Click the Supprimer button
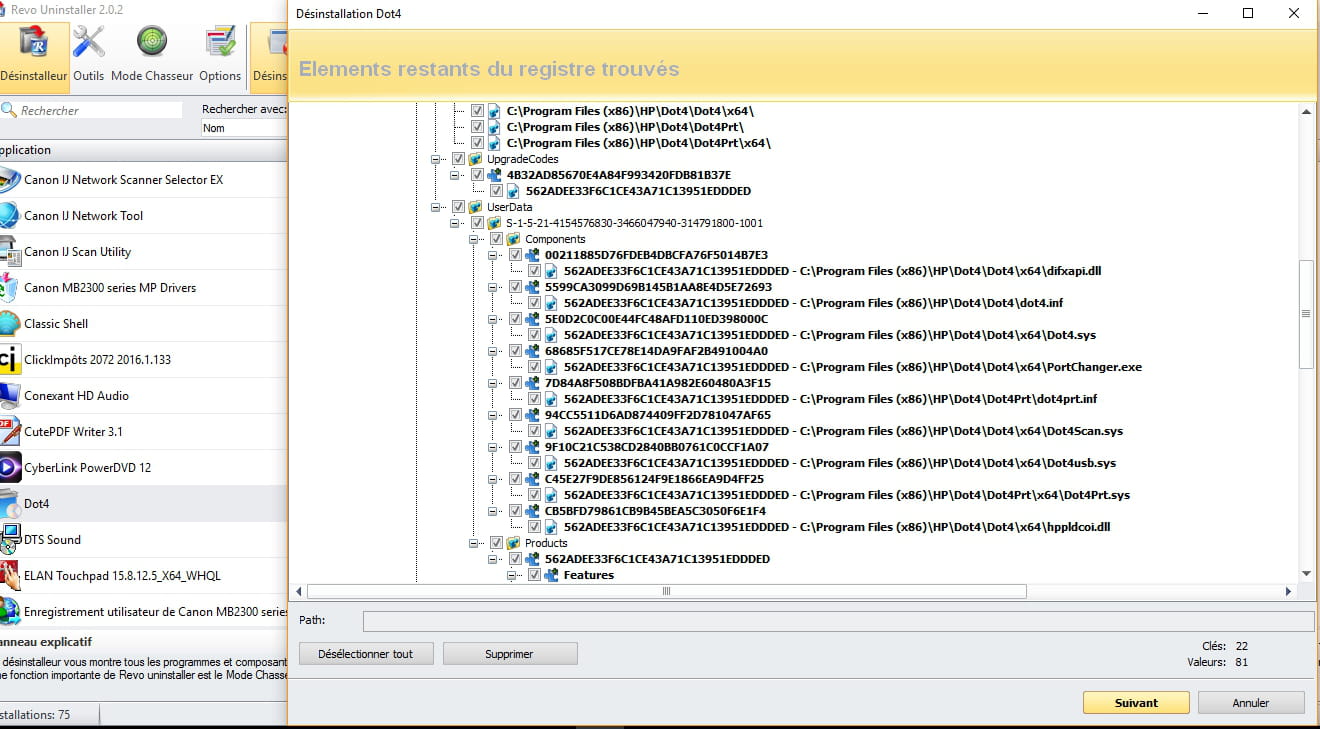This screenshot has height=729, width=1320. (x=510, y=654)
